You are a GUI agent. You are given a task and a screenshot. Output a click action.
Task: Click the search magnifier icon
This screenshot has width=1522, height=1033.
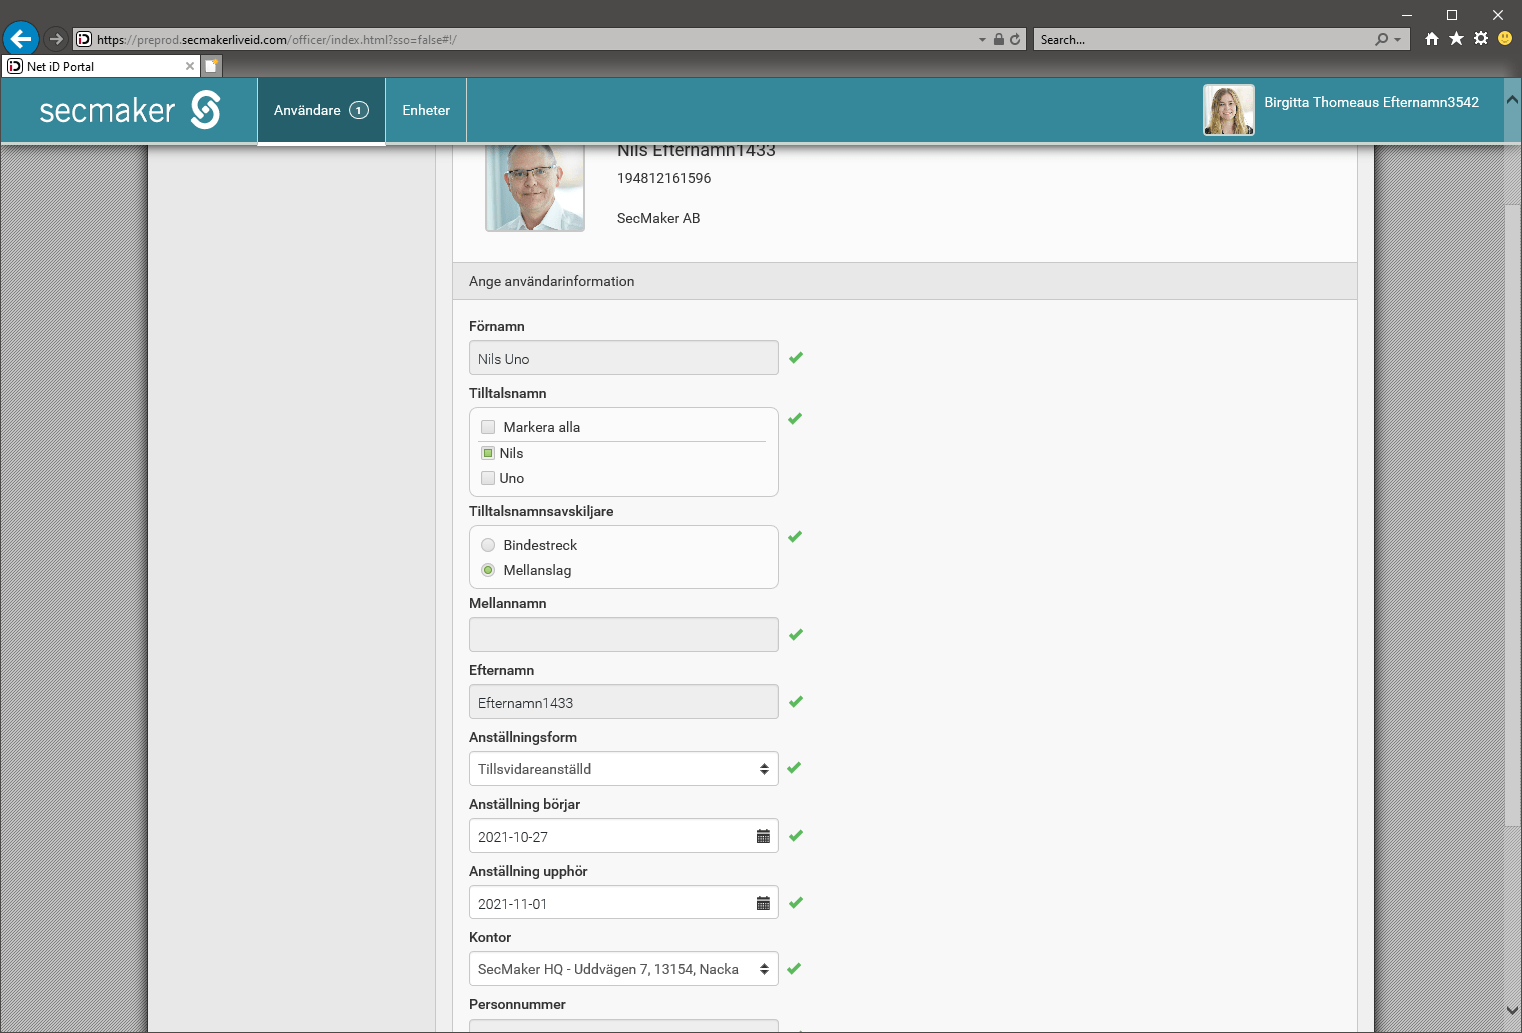pyautogui.click(x=1382, y=40)
